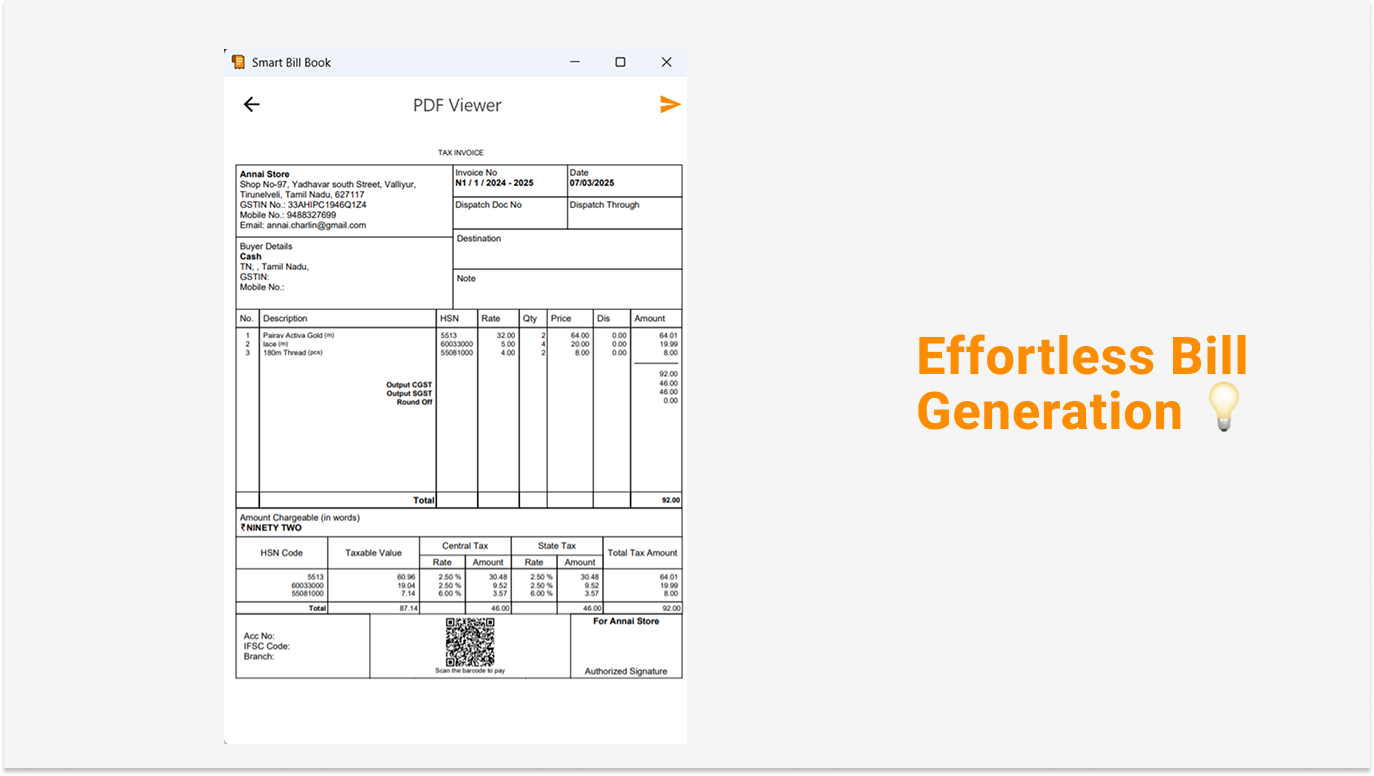This screenshot has width=1374, height=776.
Task: Select the NINETY TWO amount in words
Action: tap(271, 528)
